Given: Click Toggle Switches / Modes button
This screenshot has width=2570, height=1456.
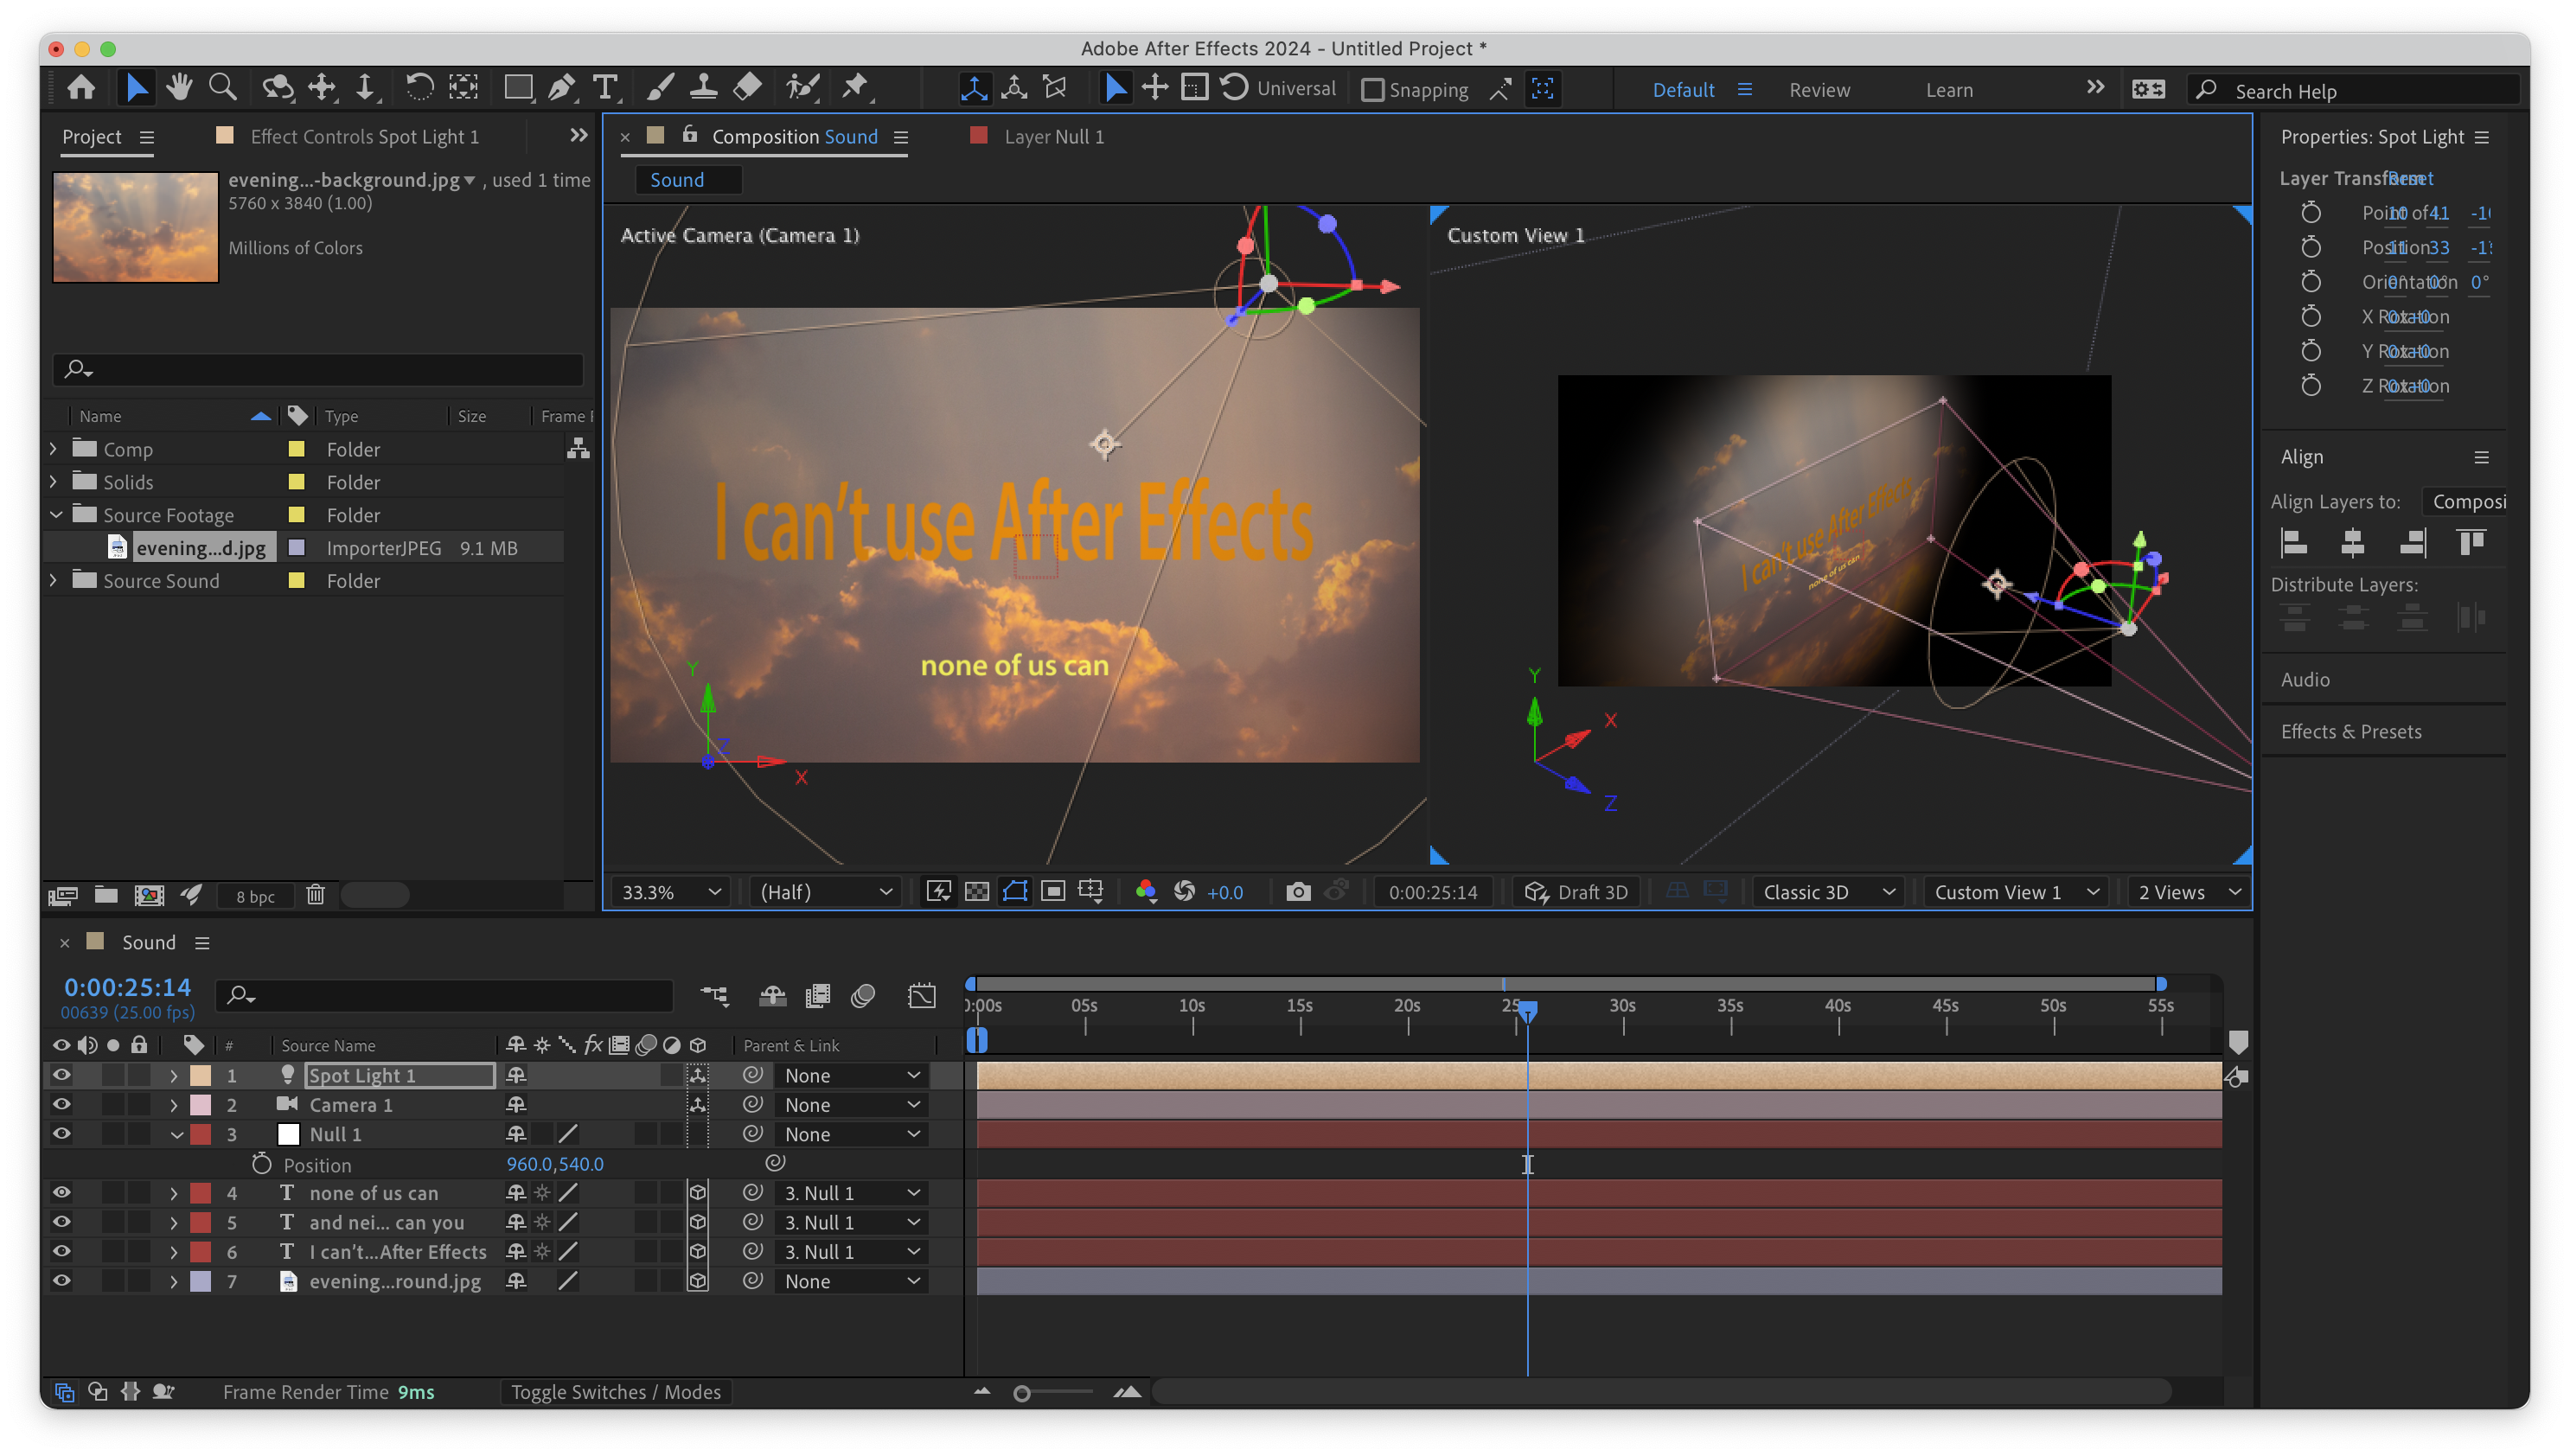Looking at the screenshot, I should (x=615, y=1392).
